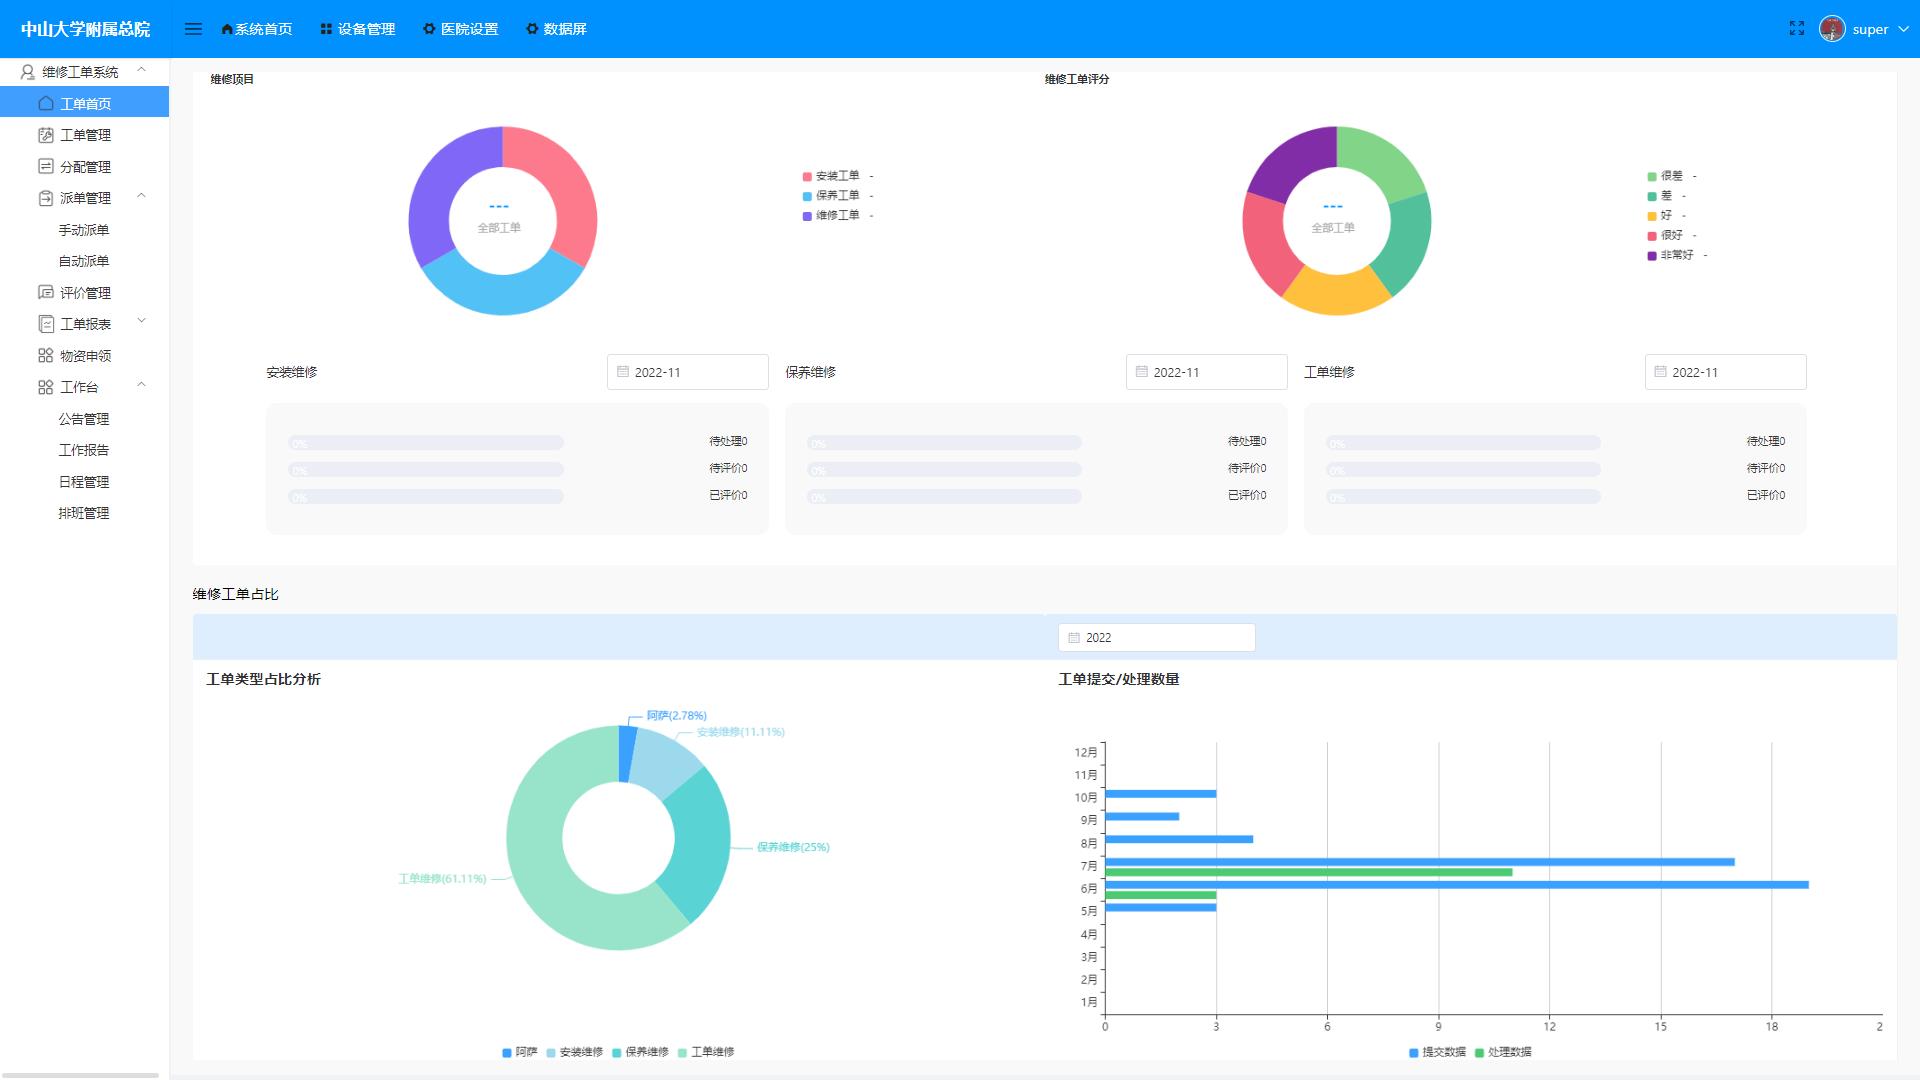Click the icon beside 评价管理

point(46,292)
